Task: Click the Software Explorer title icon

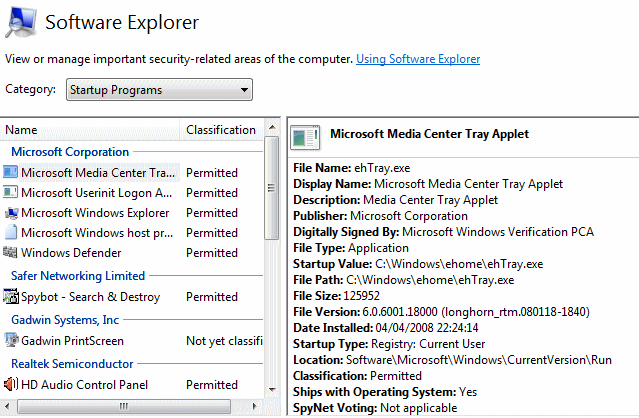Action: coord(21,22)
